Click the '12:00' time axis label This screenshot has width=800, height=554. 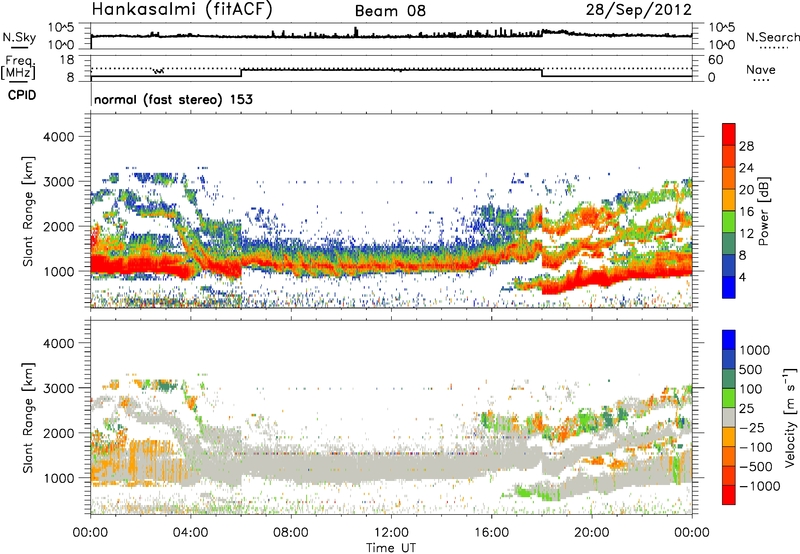coord(391,533)
